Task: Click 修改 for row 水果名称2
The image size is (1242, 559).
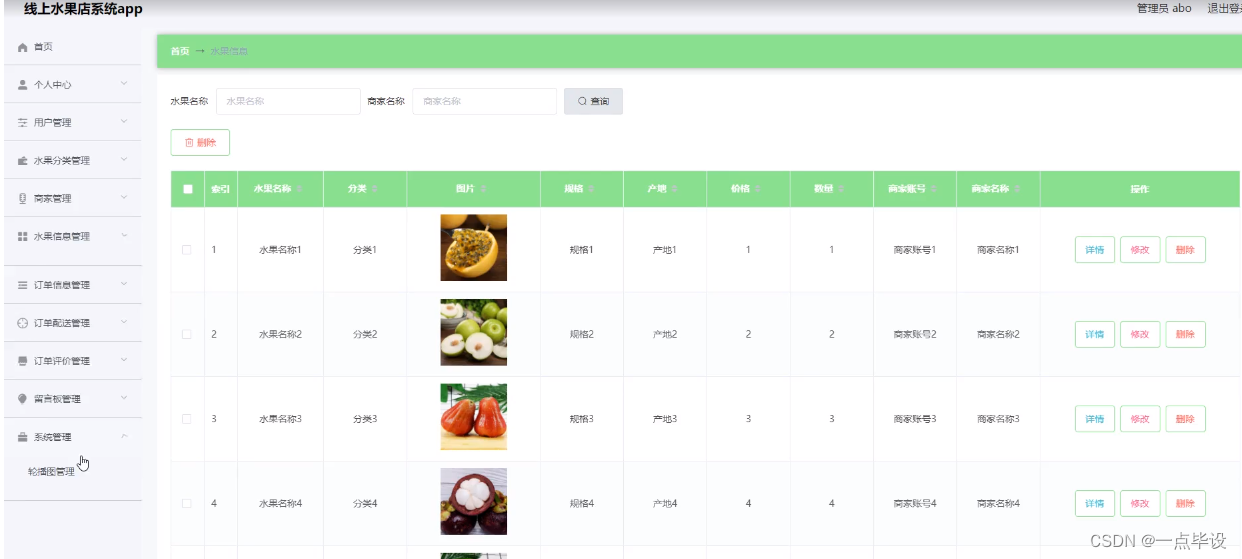Action: point(1140,334)
